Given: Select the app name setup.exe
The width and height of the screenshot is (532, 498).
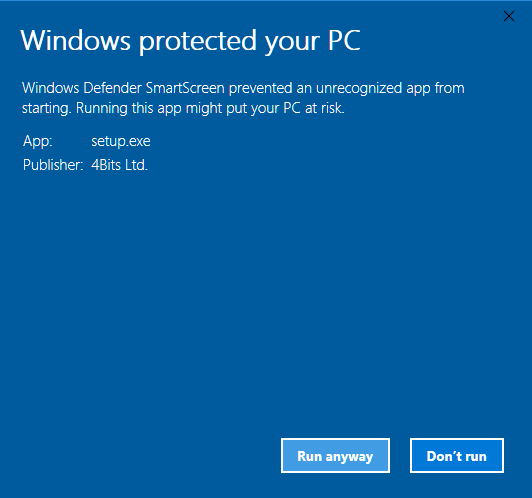Looking at the screenshot, I should point(121,141).
